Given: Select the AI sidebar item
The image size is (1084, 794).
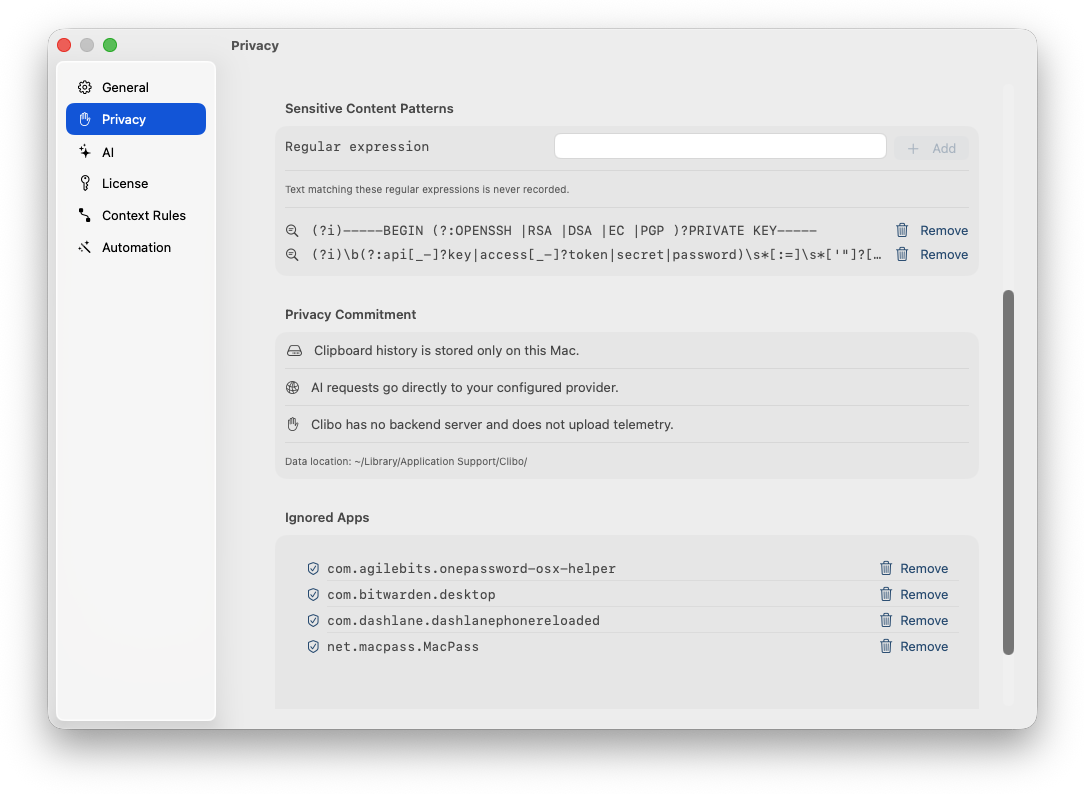Looking at the screenshot, I should coord(136,152).
